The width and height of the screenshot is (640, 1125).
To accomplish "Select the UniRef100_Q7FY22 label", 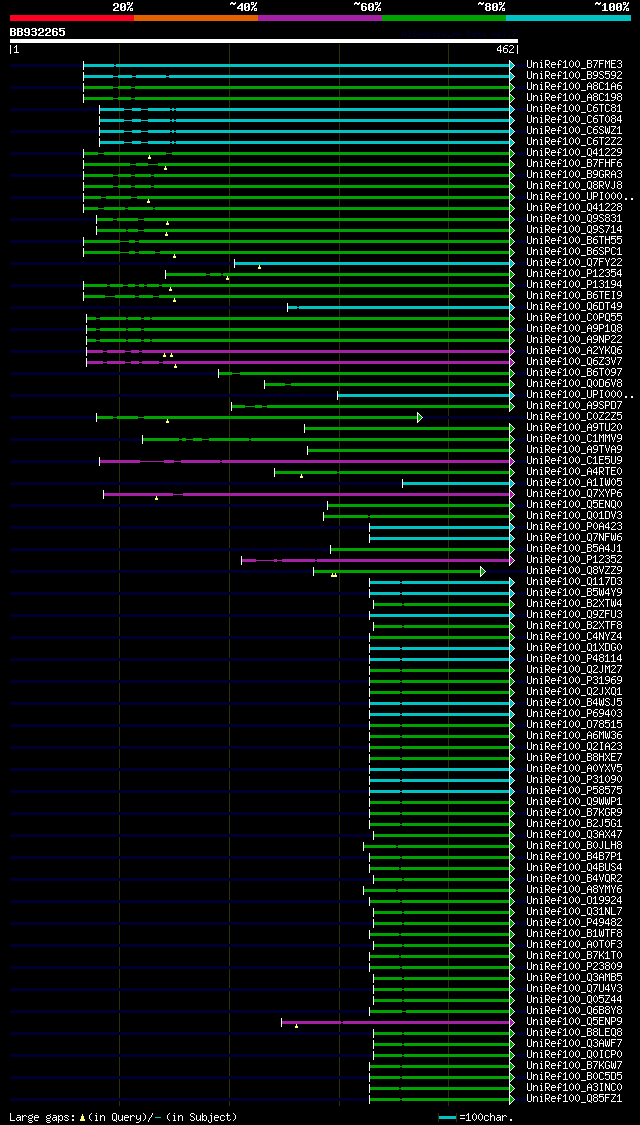I will pyautogui.click(x=574, y=263).
